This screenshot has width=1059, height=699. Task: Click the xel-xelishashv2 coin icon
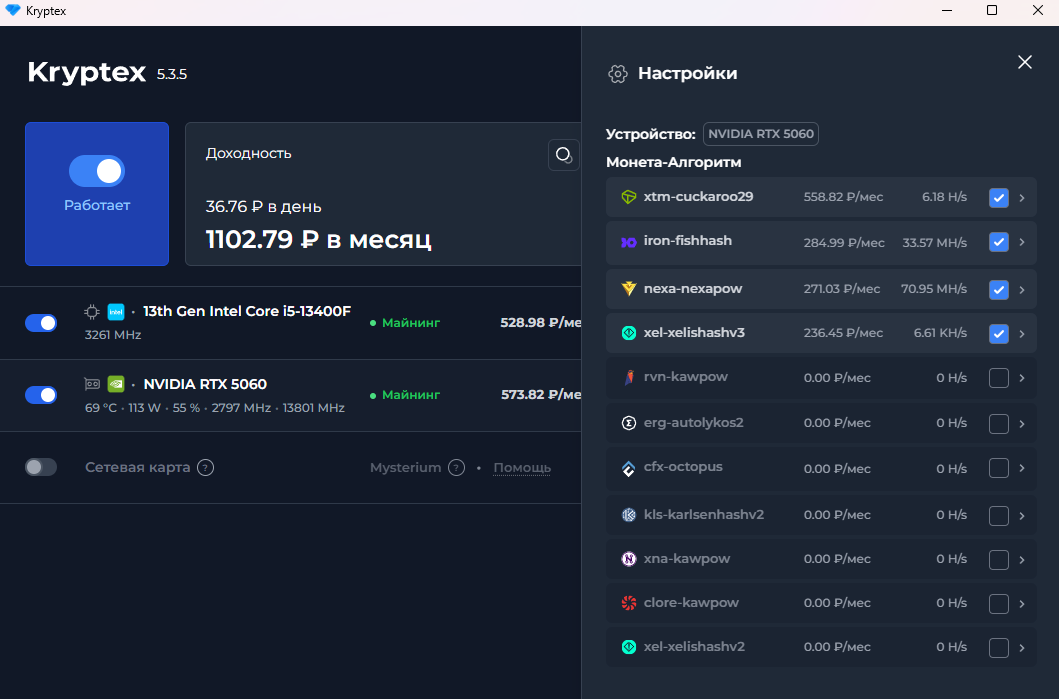point(629,647)
